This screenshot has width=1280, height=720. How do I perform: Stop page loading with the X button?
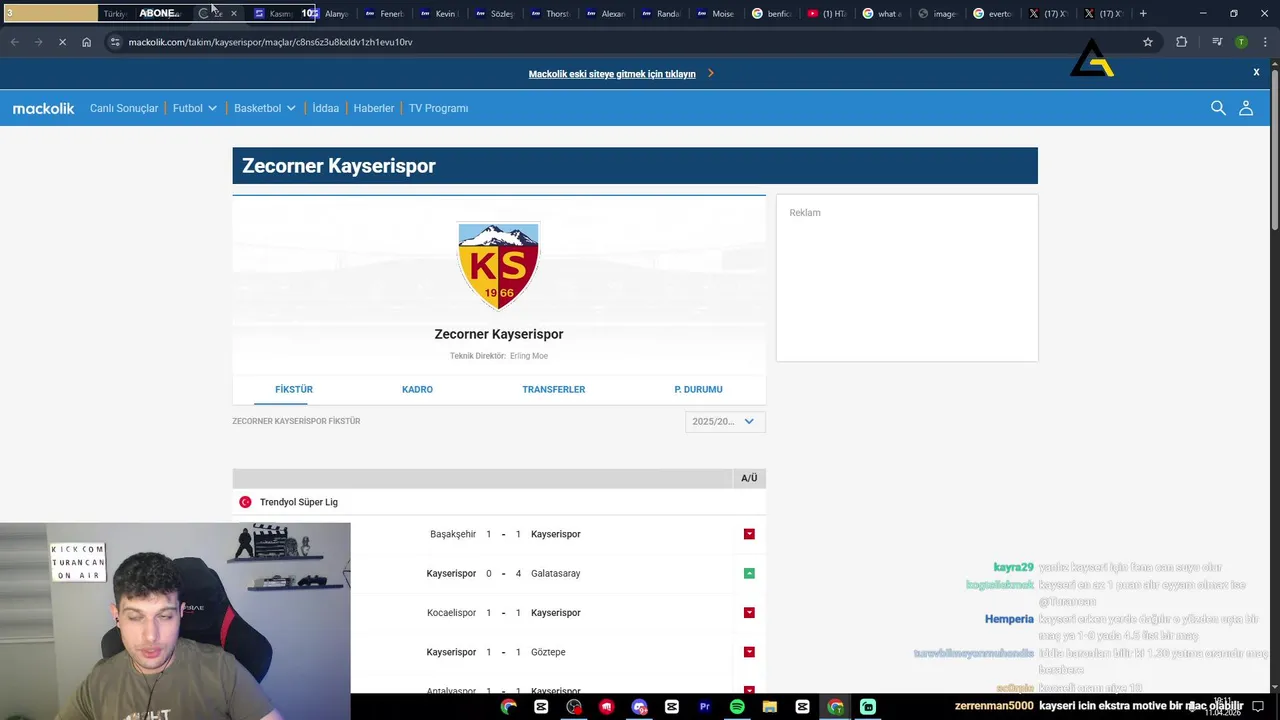coord(62,42)
